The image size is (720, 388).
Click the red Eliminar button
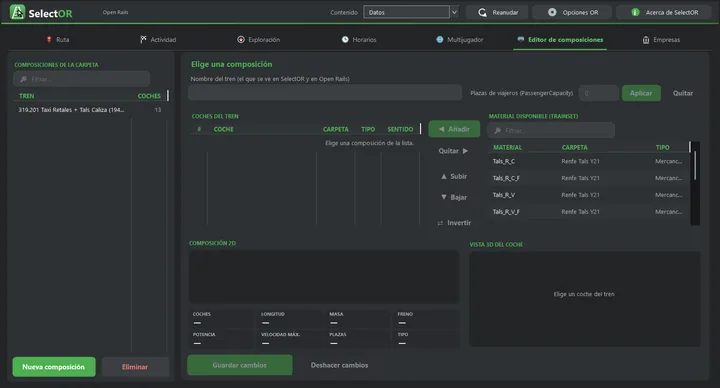click(135, 367)
